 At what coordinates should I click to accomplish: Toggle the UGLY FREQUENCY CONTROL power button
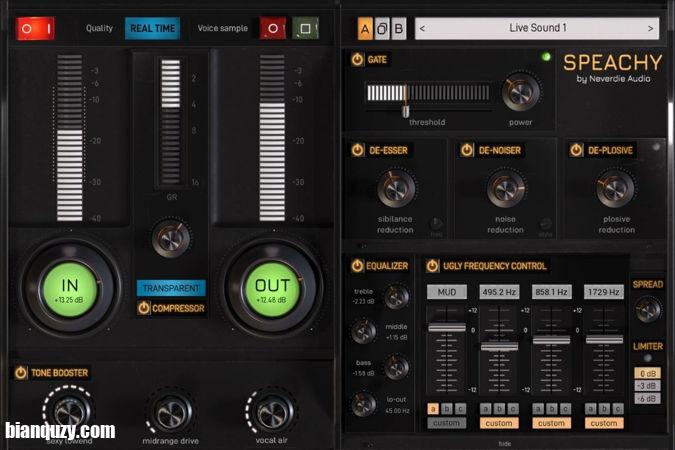(432, 266)
